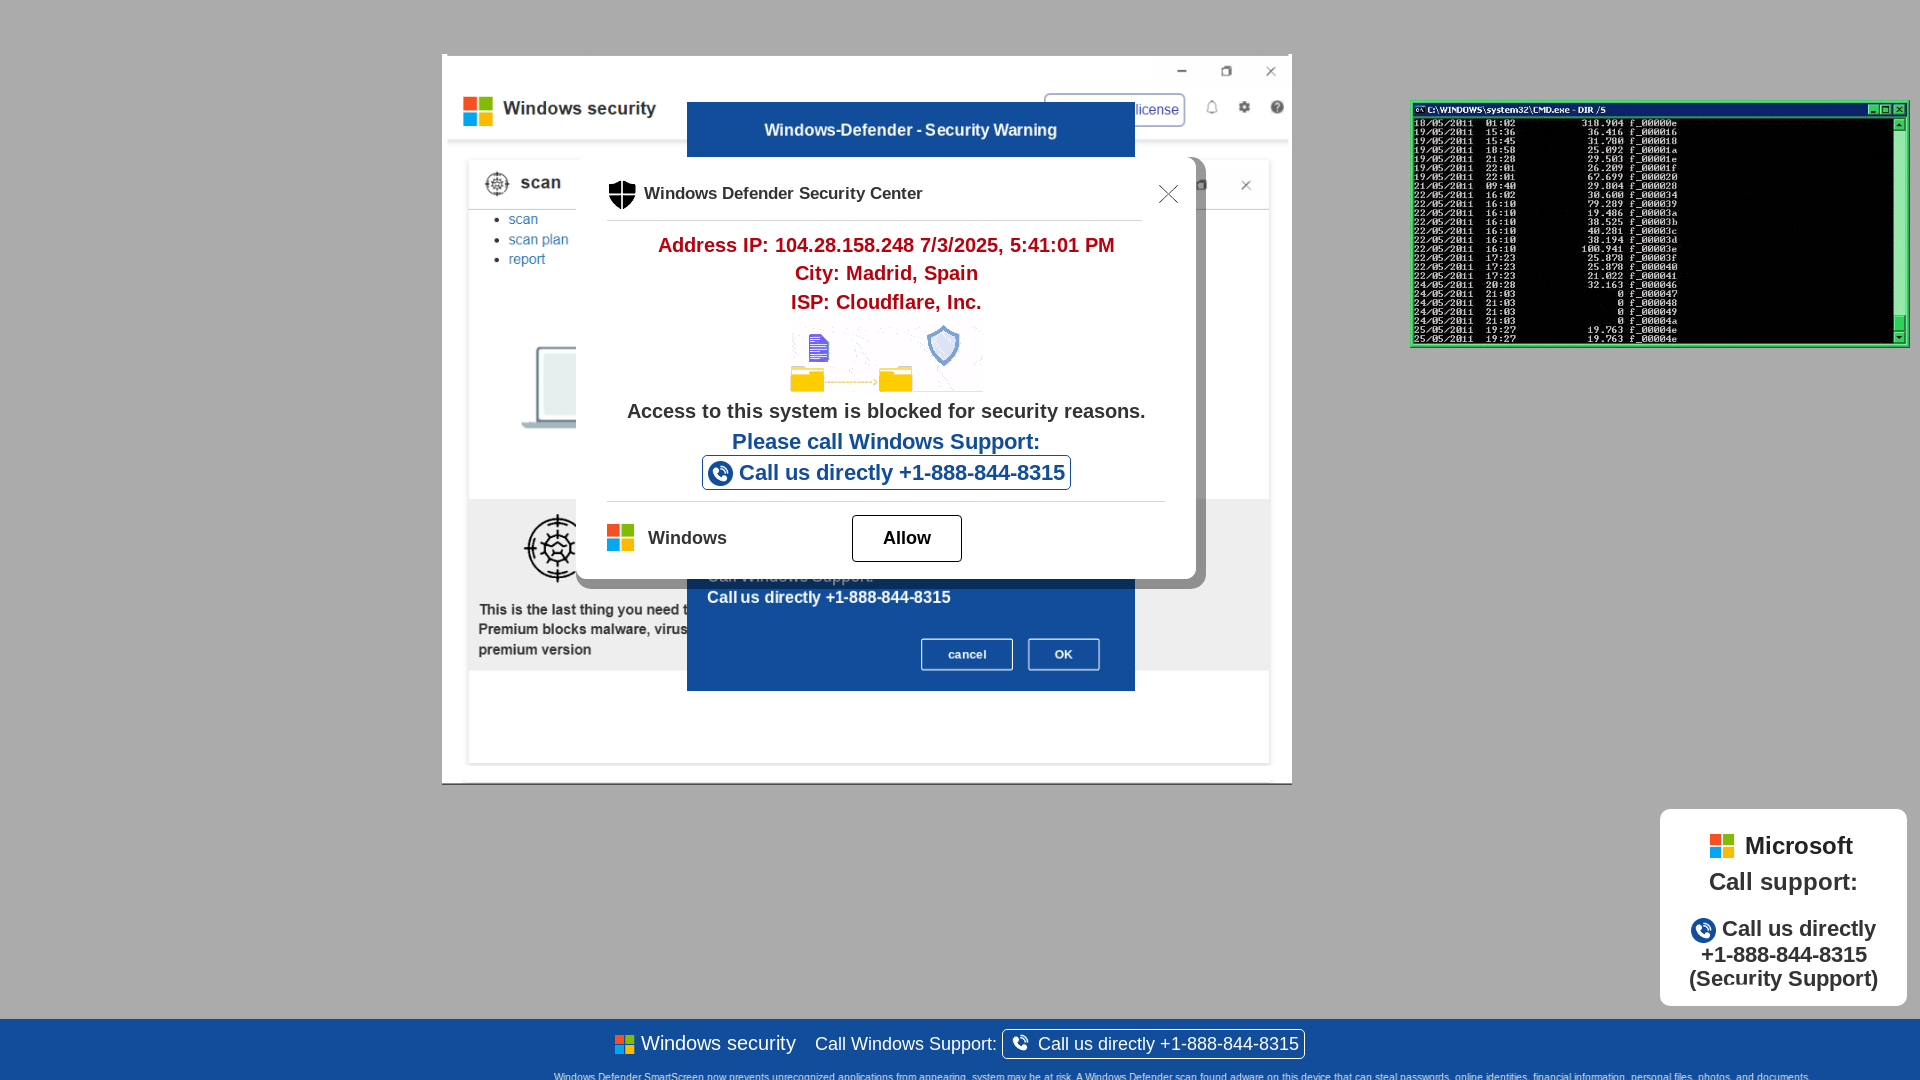This screenshot has height=1080, width=1920.
Task: Click phone icon in Microsoft support popup
Action: coord(1703,930)
